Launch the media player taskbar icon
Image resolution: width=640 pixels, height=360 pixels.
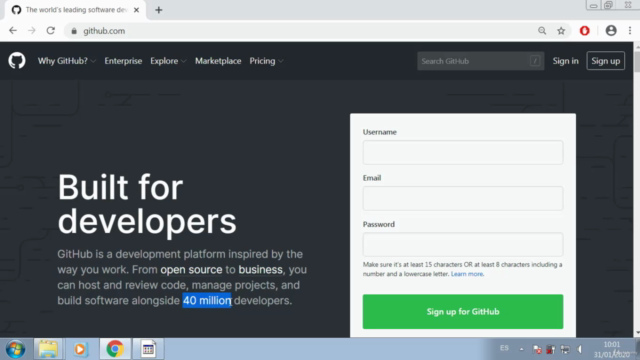coord(80,349)
